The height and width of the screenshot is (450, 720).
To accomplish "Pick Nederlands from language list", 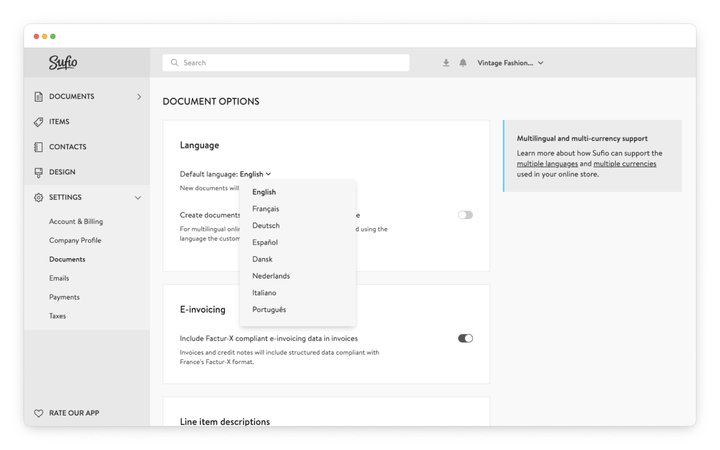I will [271, 276].
